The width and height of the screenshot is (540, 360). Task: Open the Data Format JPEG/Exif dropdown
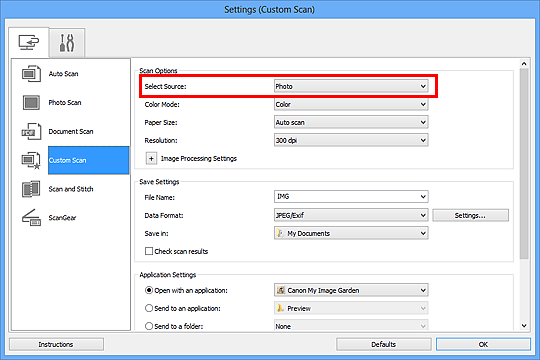[351, 215]
